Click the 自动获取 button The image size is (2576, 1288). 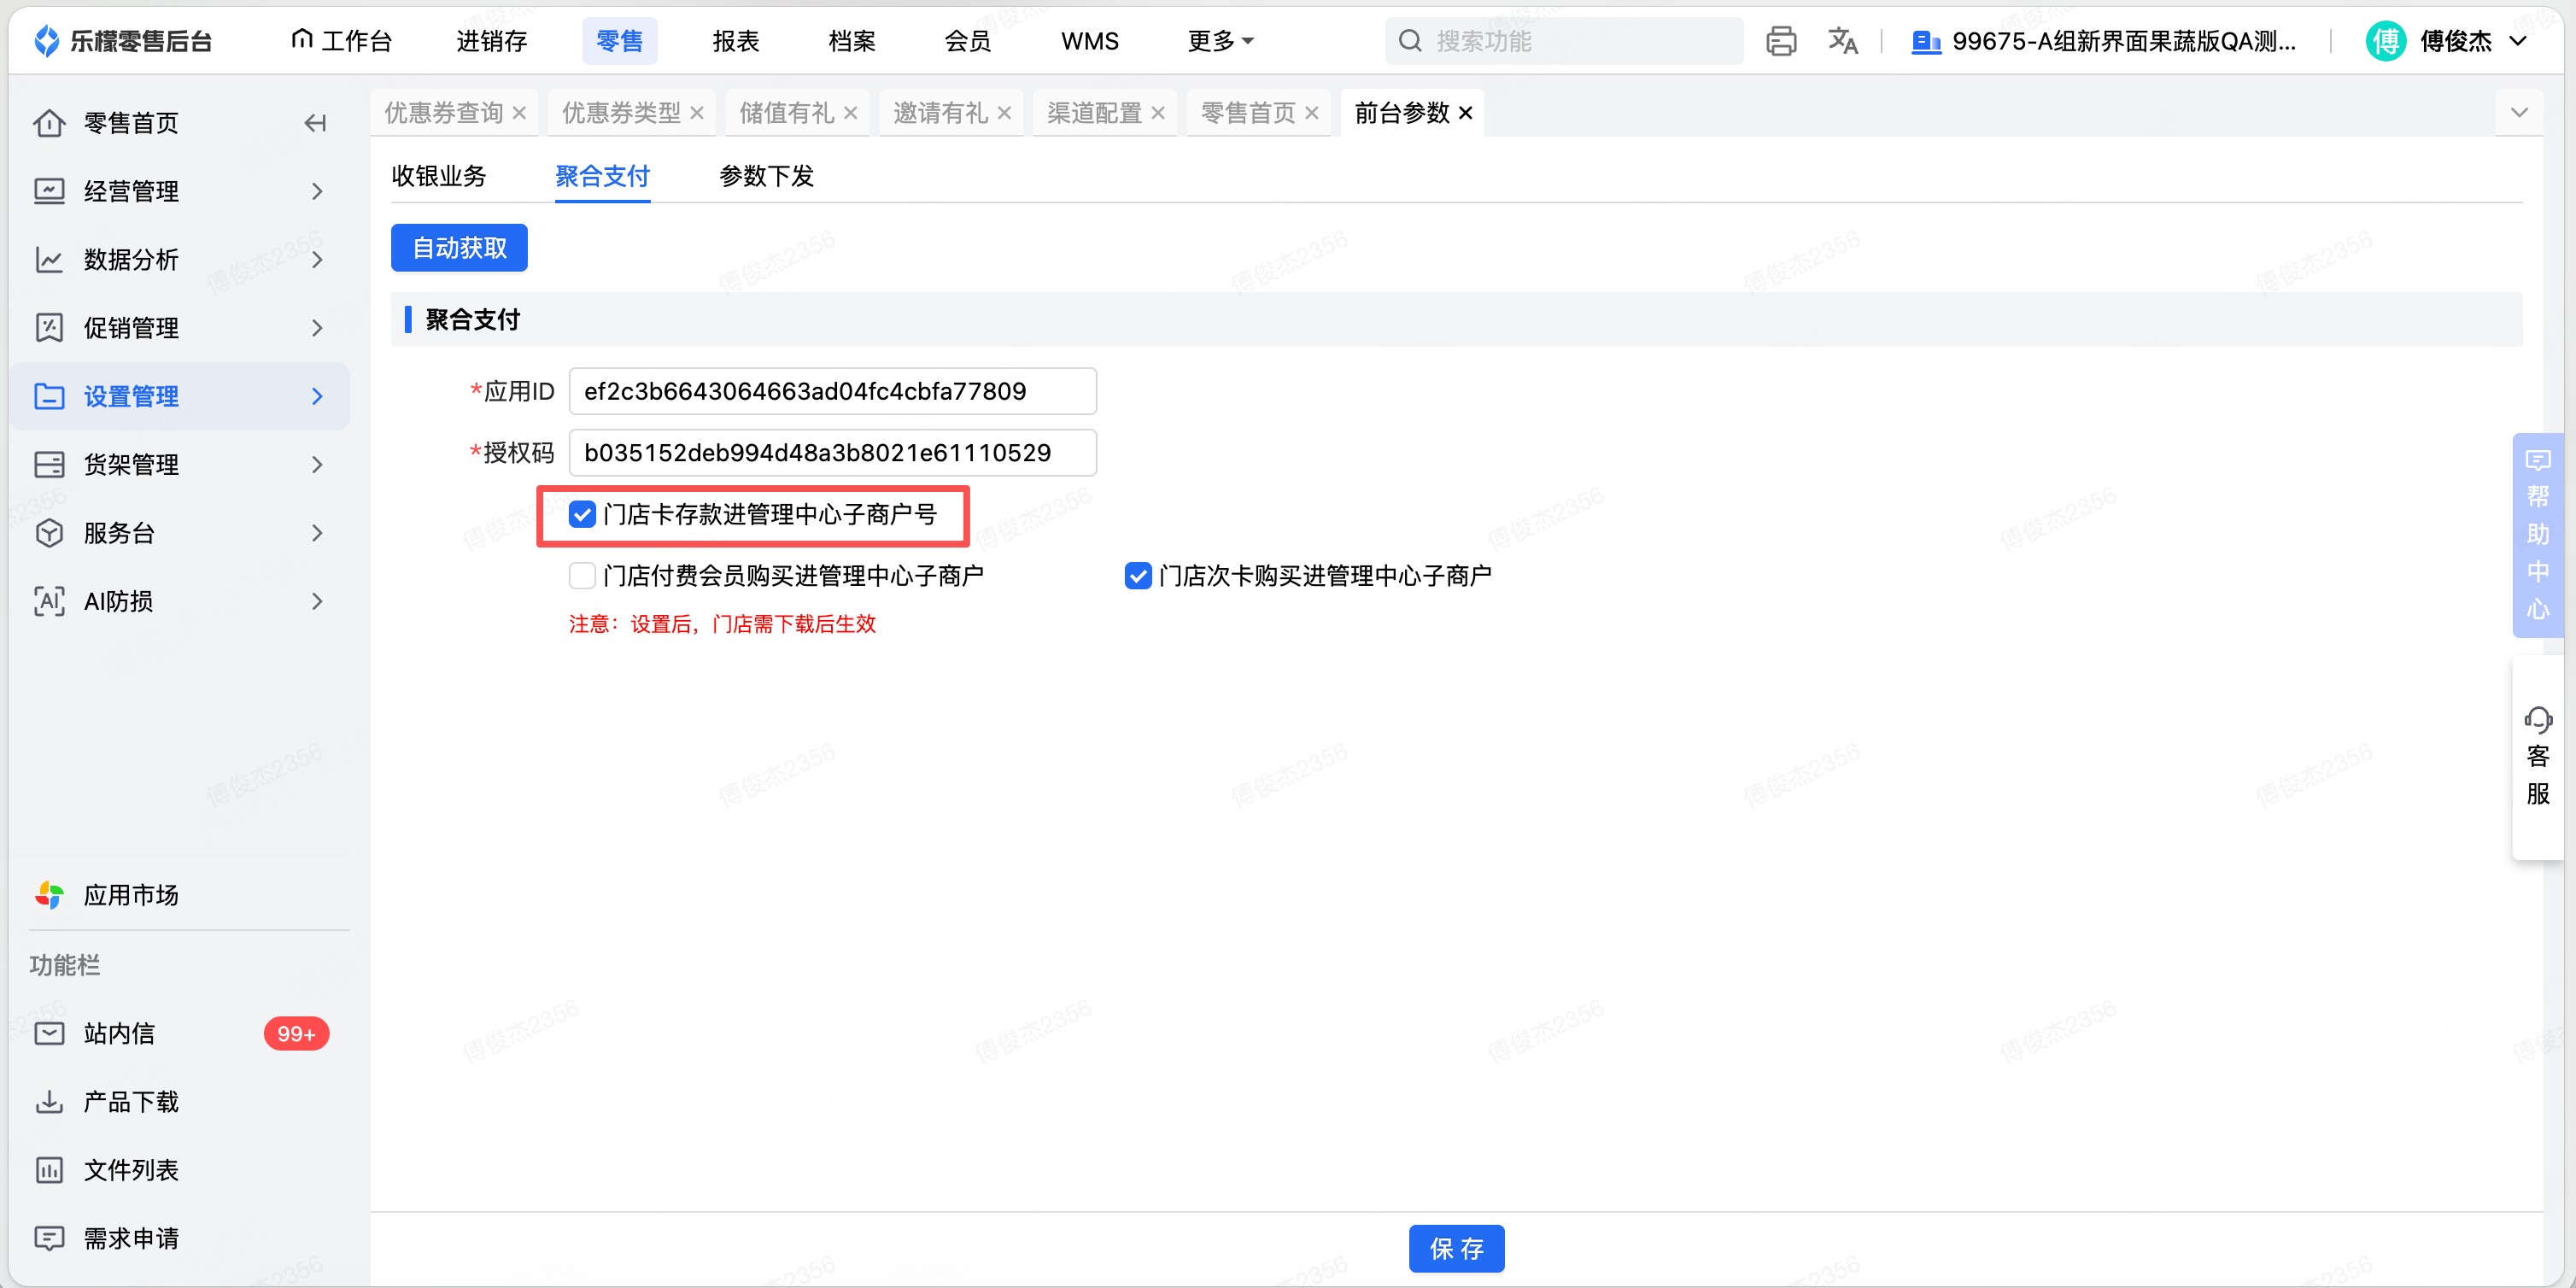pyautogui.click(x=459, y=248)
